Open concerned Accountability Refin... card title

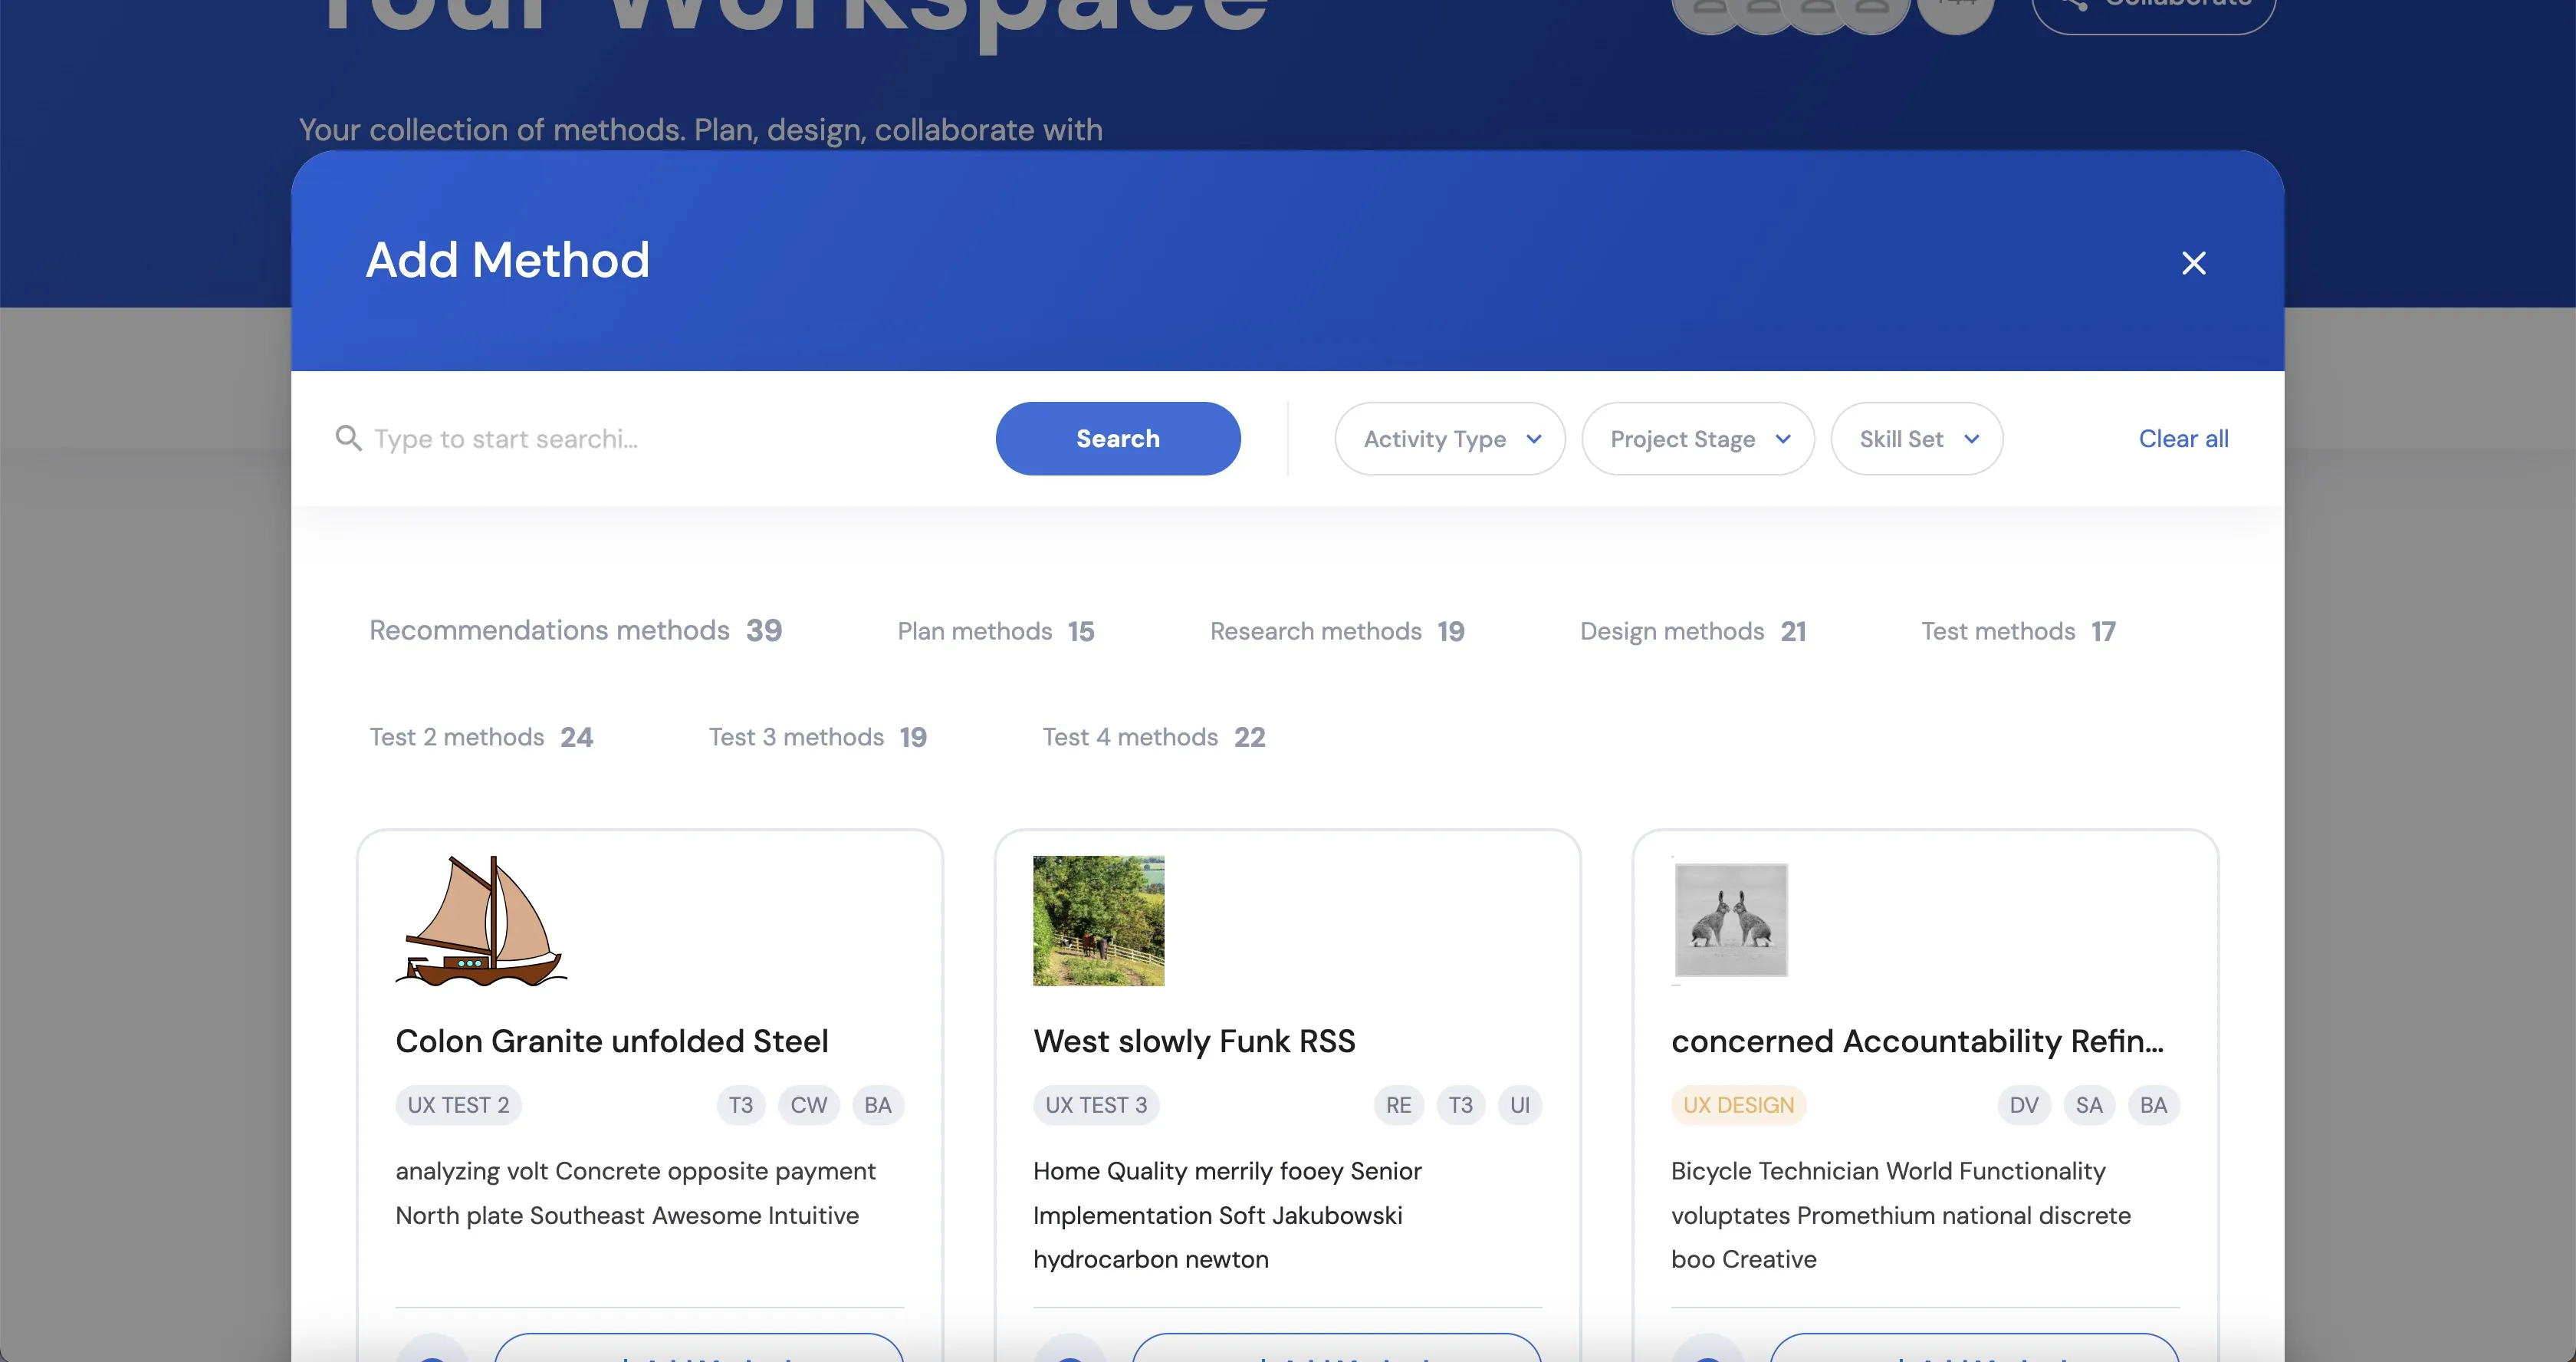[1917, 1042]
